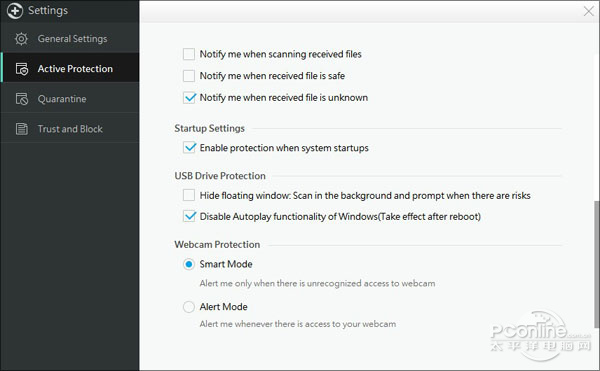
Task: Close the Settings window
Action: click(x=589, y=11)
